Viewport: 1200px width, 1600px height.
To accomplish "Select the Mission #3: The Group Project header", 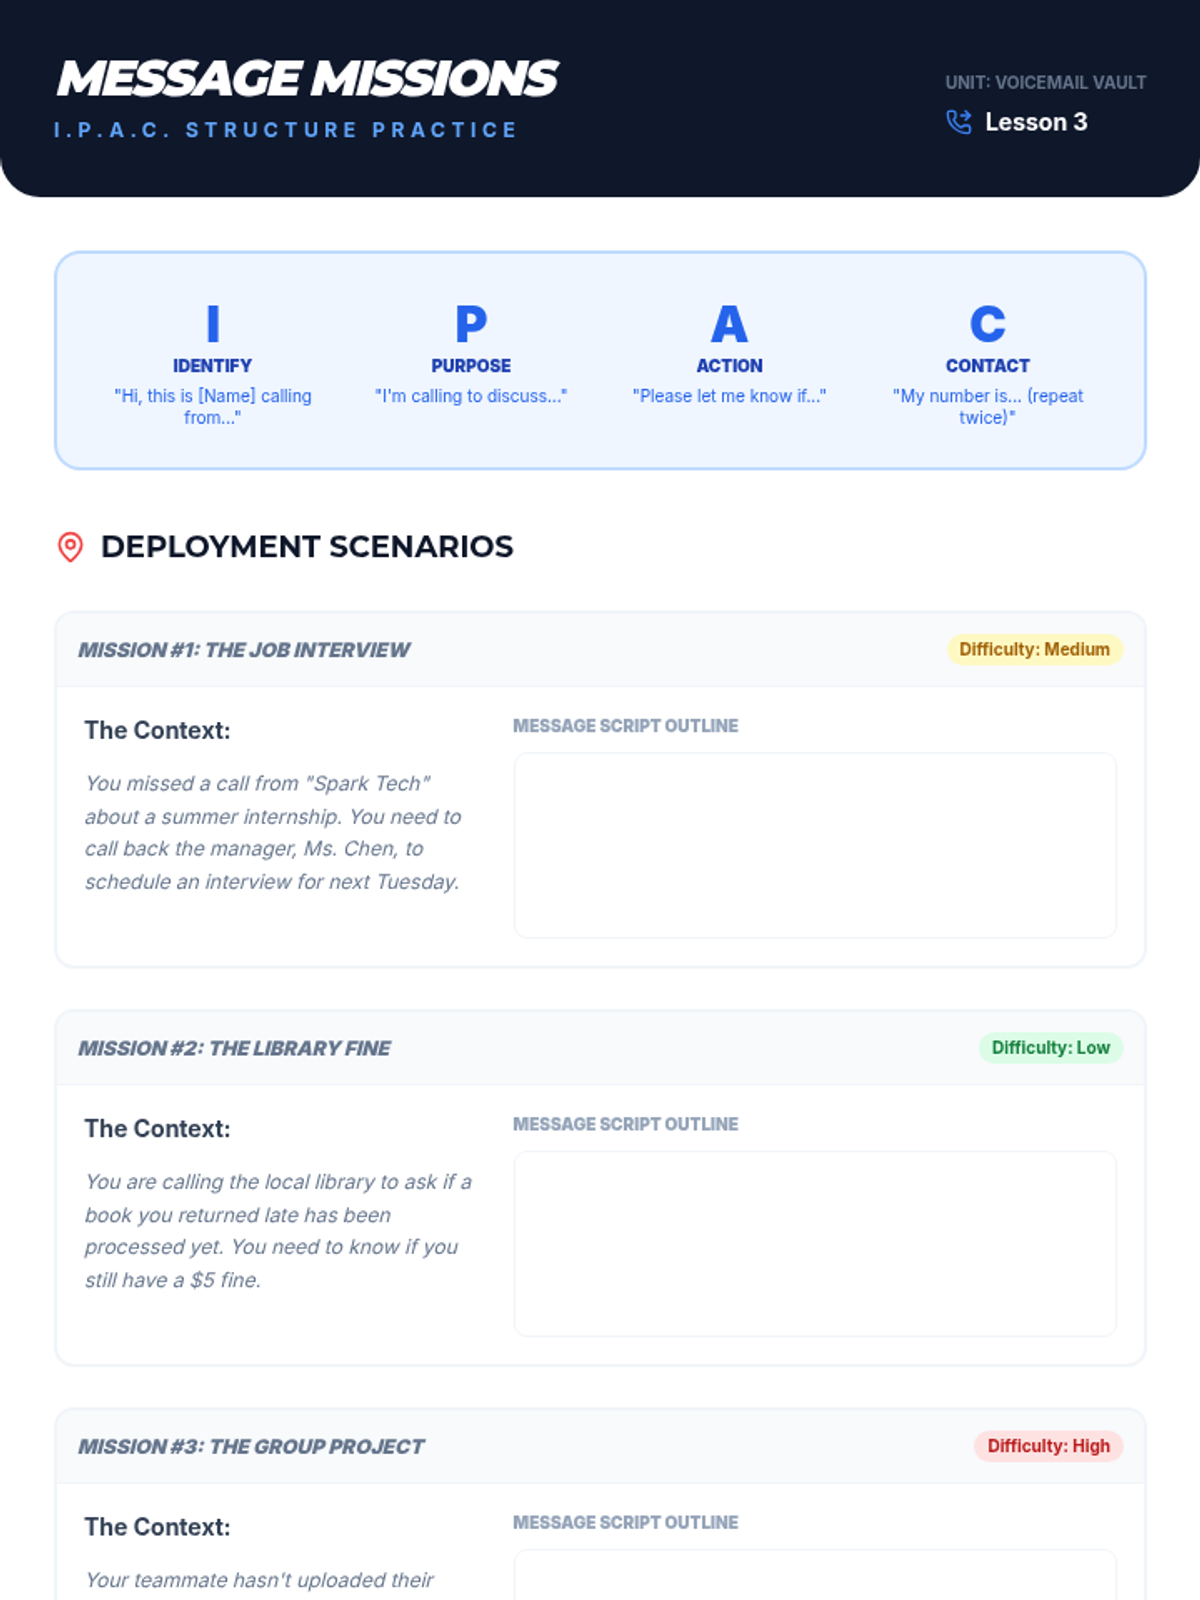I will pyautogui.click(x=251, y=1447).
